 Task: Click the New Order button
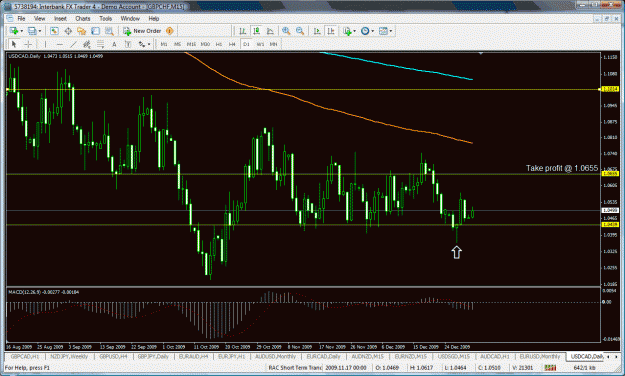(x=142, y=31)
